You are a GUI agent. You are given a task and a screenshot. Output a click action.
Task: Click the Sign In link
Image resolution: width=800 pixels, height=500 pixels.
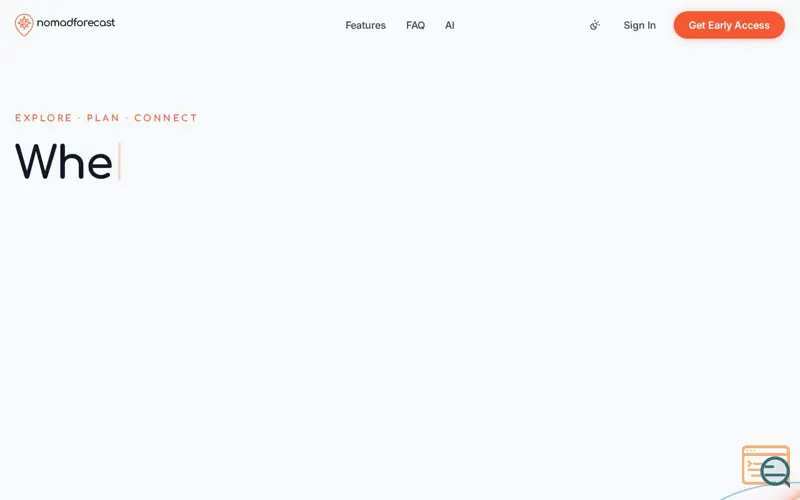coord(639,25)
